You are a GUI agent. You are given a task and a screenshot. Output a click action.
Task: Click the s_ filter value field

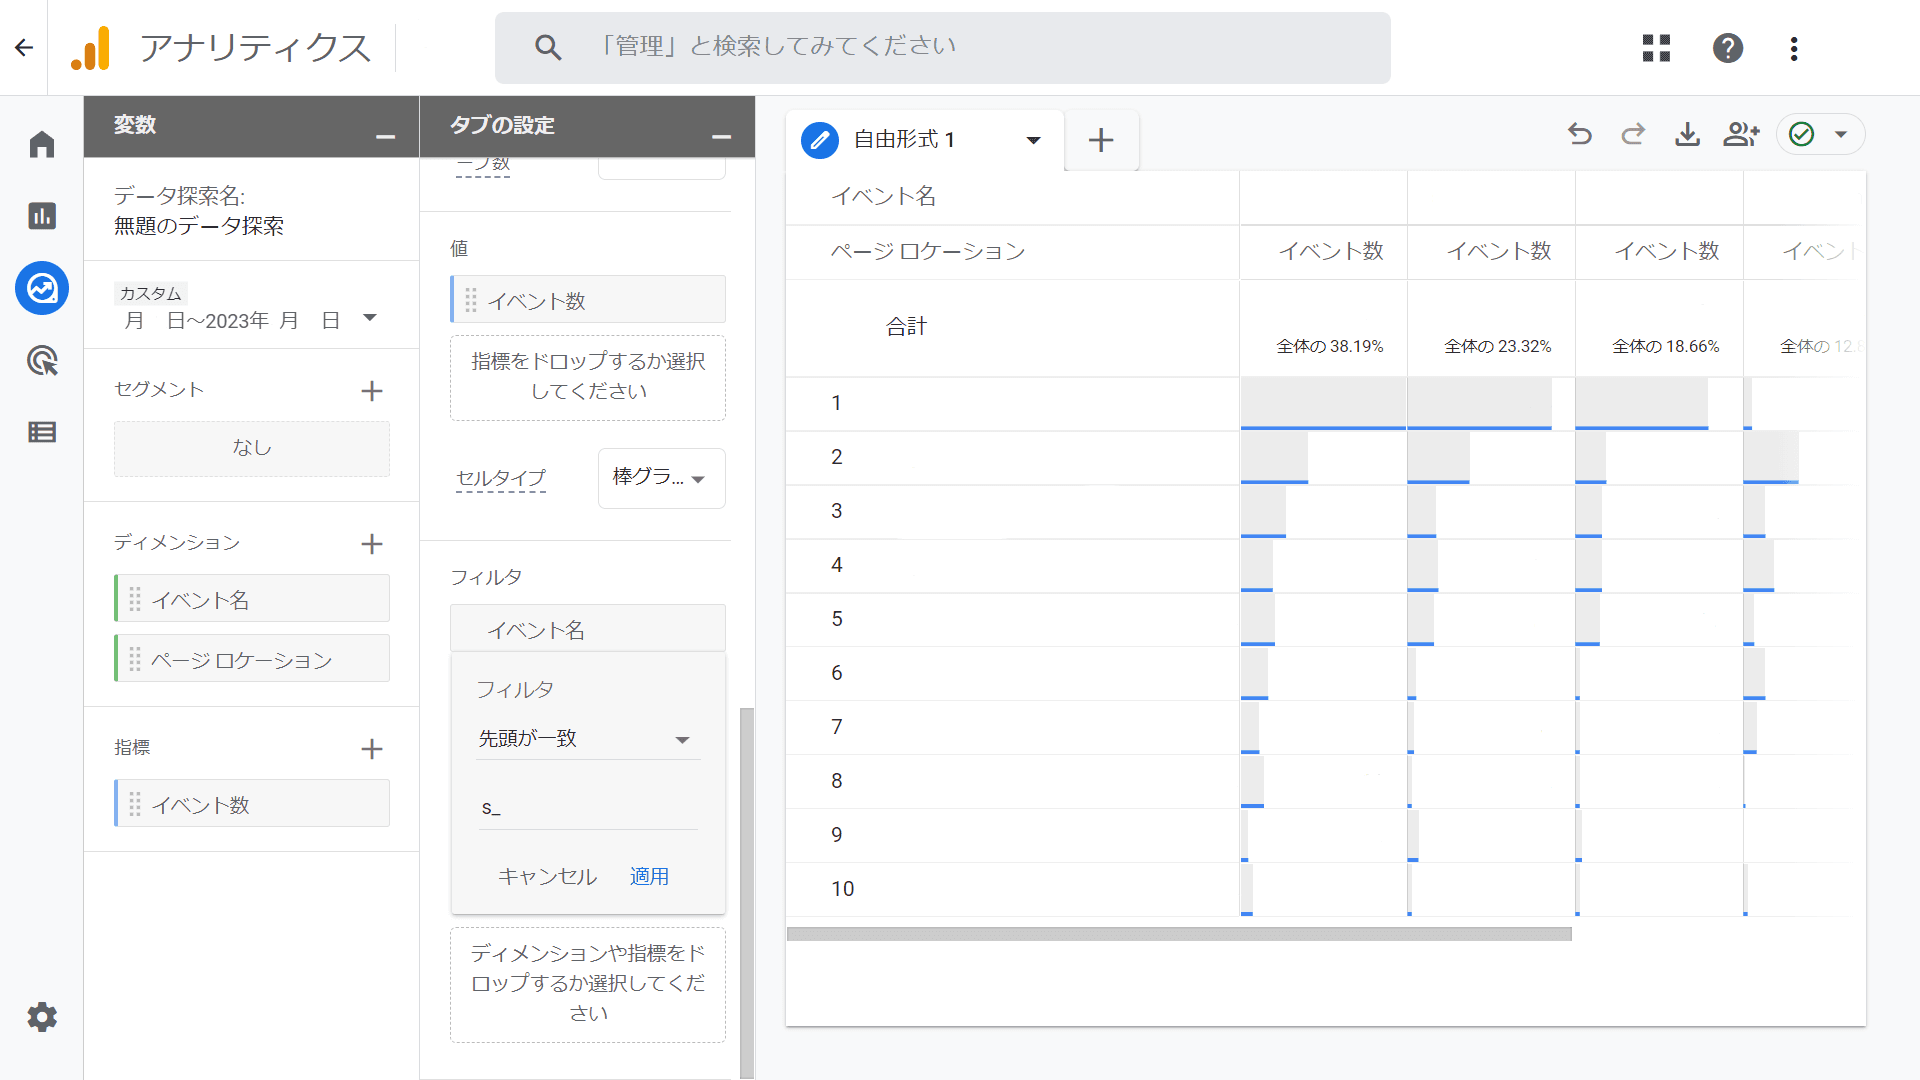pyautogui.click(x=587, y=808)
